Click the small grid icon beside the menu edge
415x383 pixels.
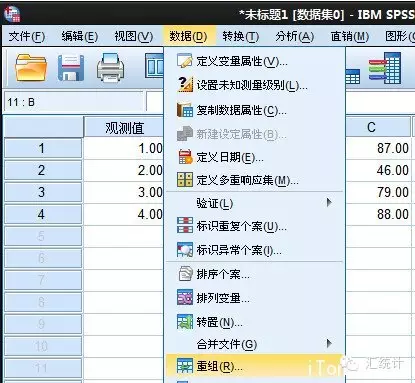[353, 76]
